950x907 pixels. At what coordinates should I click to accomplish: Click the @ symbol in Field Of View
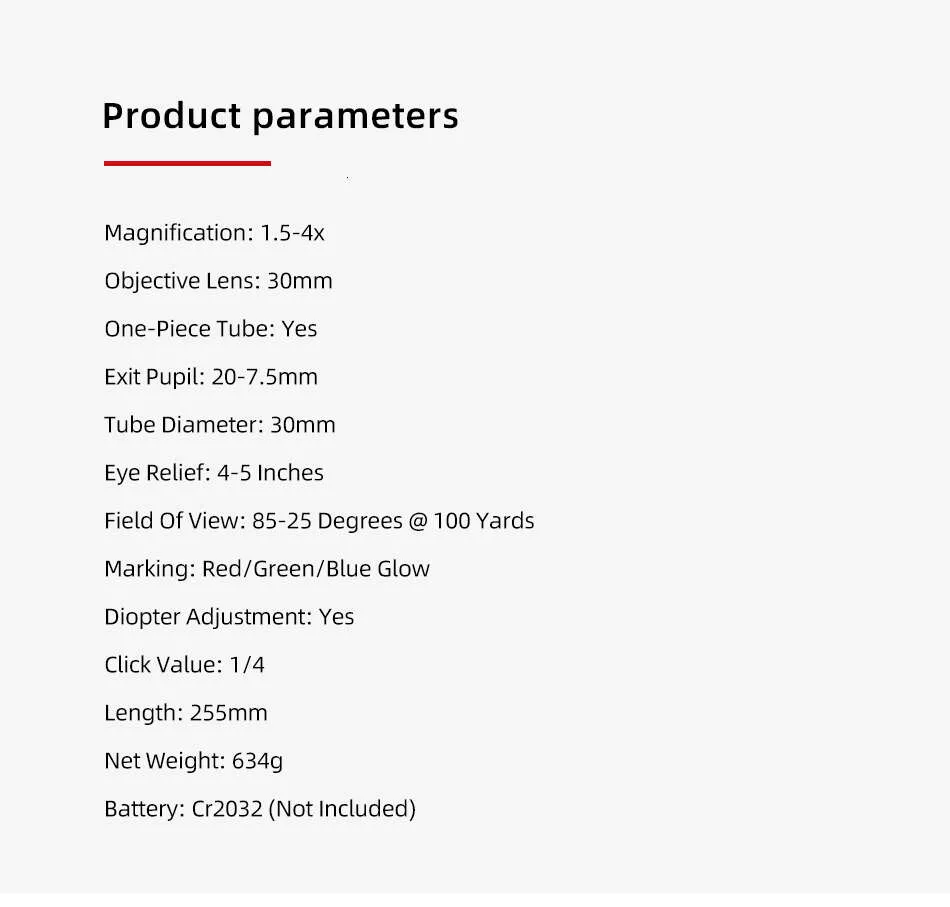pos(418,521)
